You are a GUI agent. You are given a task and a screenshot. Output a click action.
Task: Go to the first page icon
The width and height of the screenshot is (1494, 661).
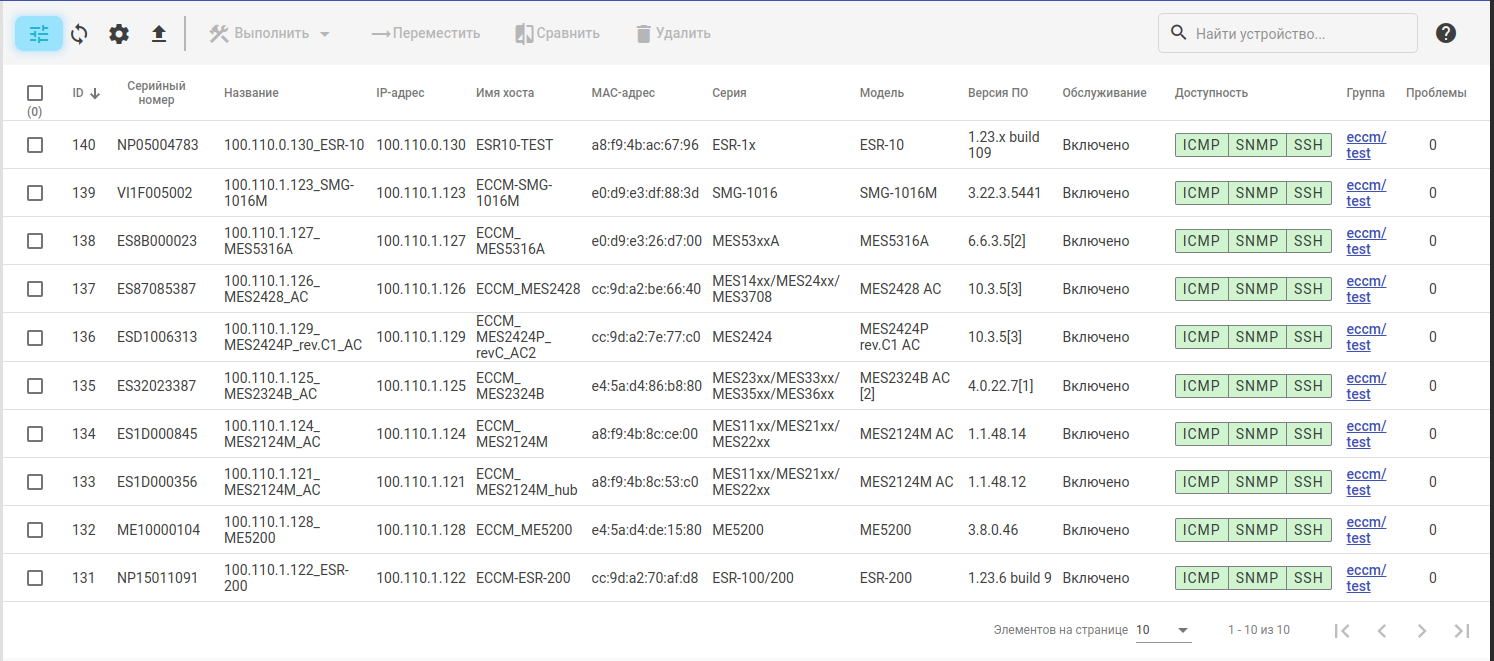(1343, 630)
